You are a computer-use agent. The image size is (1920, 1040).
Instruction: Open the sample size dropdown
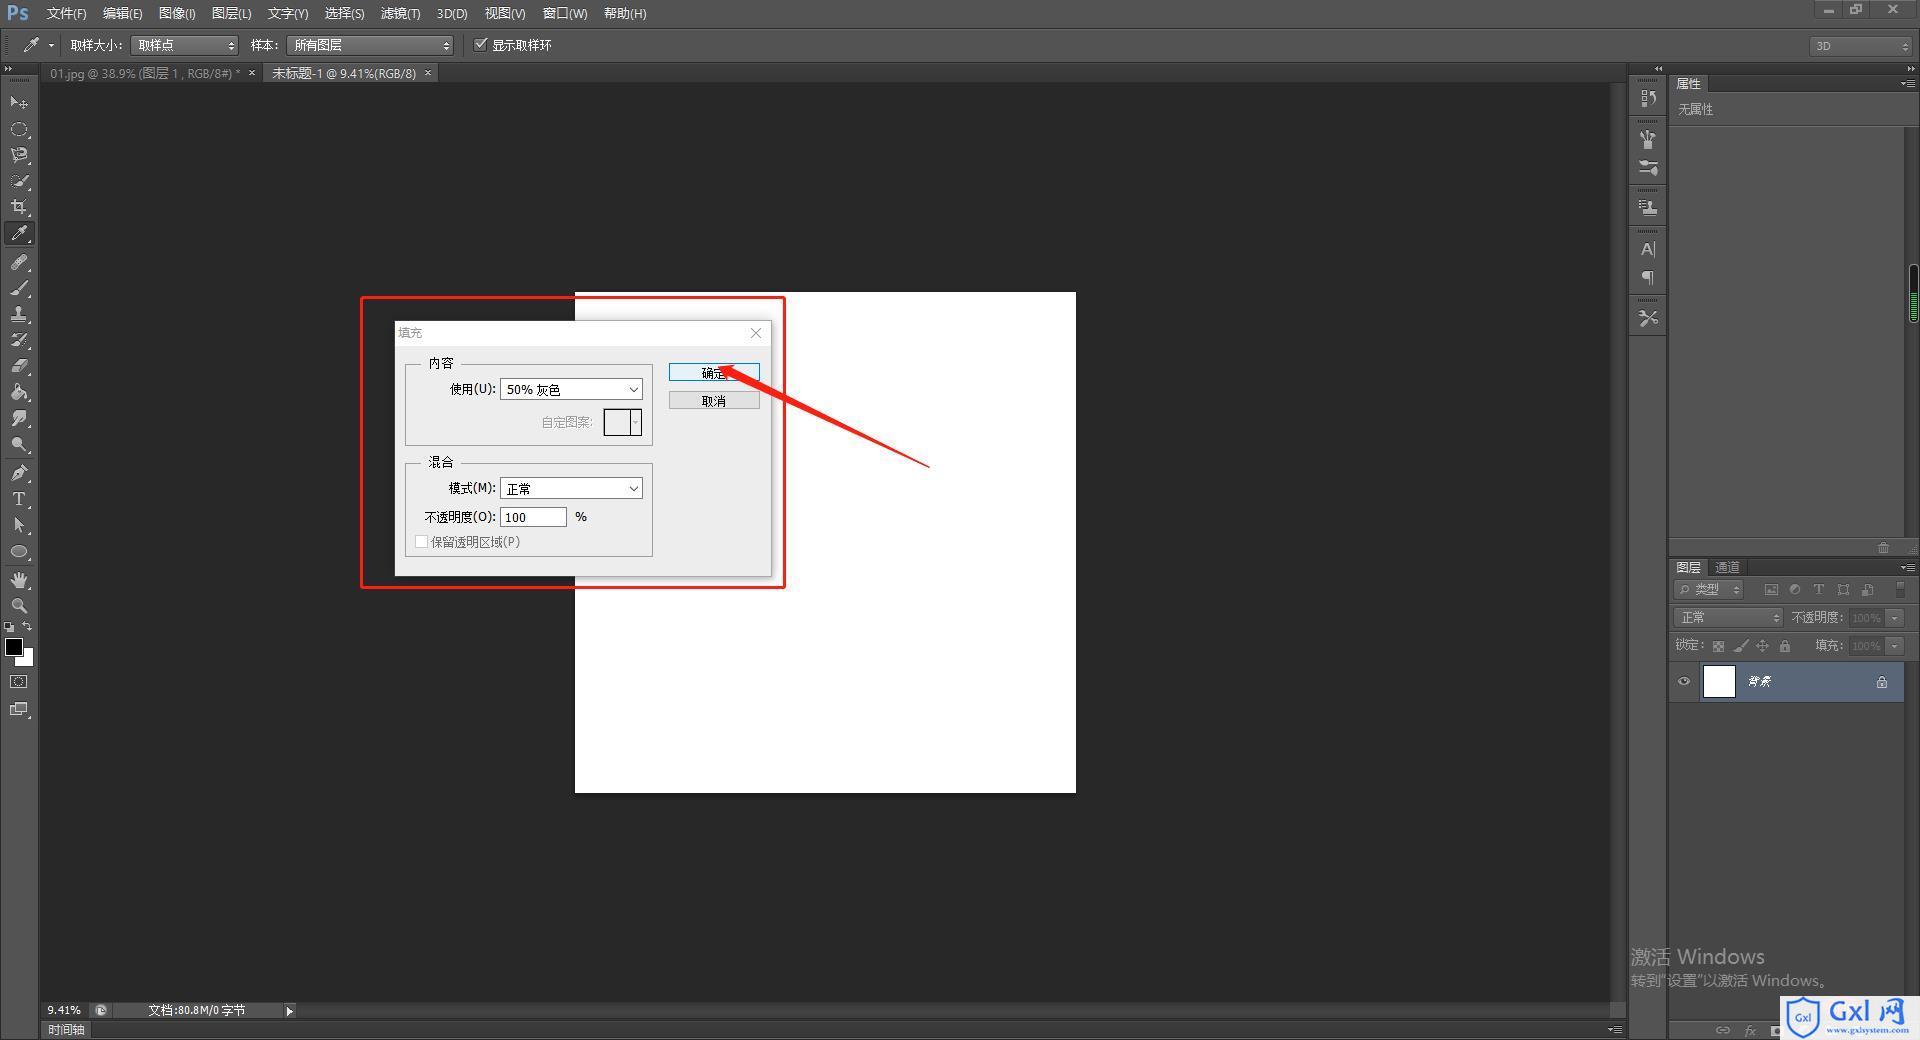pyautogui.click(x=185, y=45)
